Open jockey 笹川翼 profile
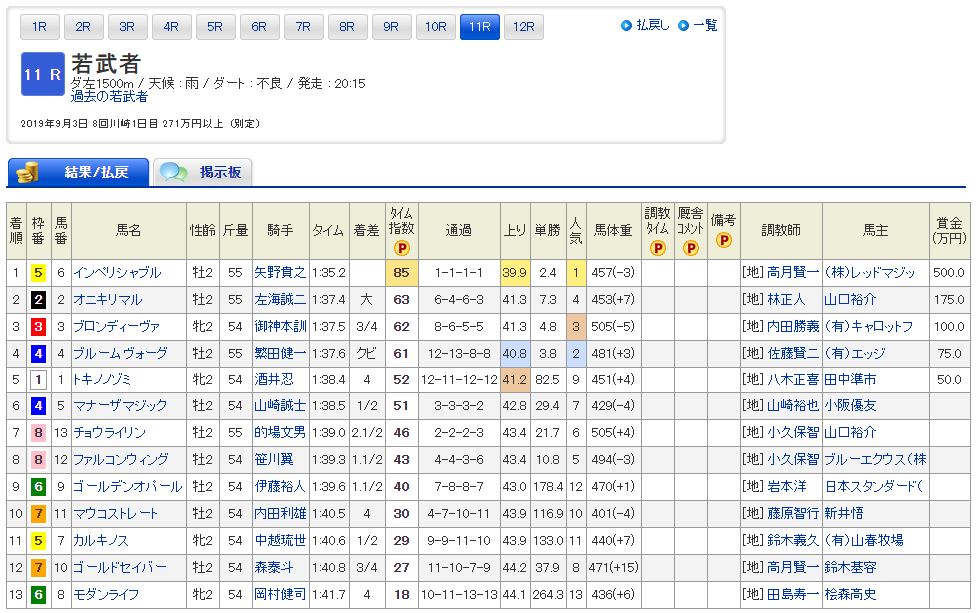Image resolution: width=978 pixels, height=613 pixels. [x=273, y=460]
